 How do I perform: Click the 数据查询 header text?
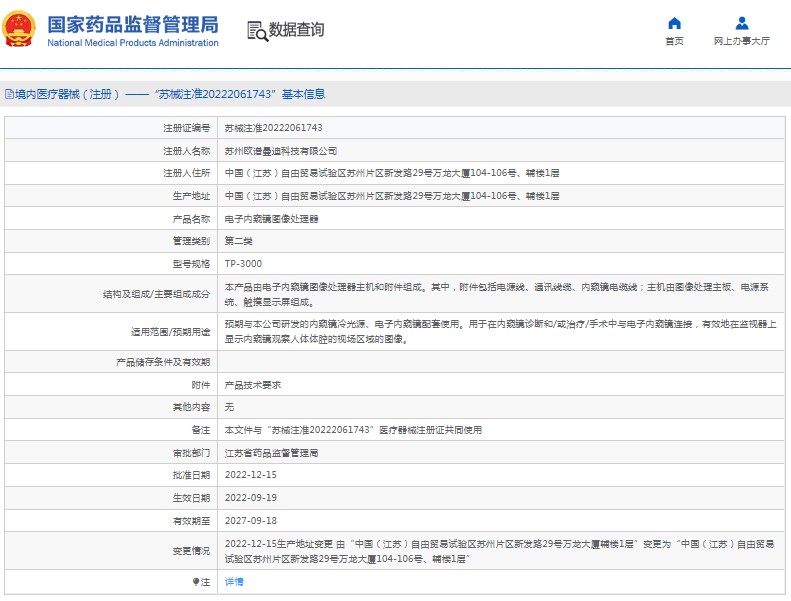[296, 31]
